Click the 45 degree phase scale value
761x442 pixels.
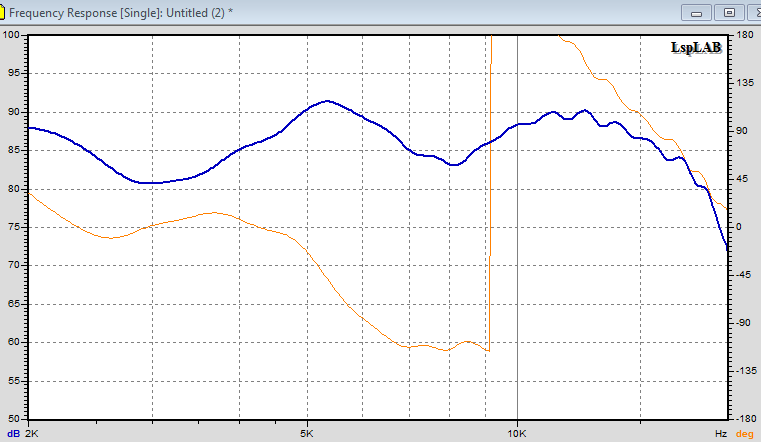742,179
